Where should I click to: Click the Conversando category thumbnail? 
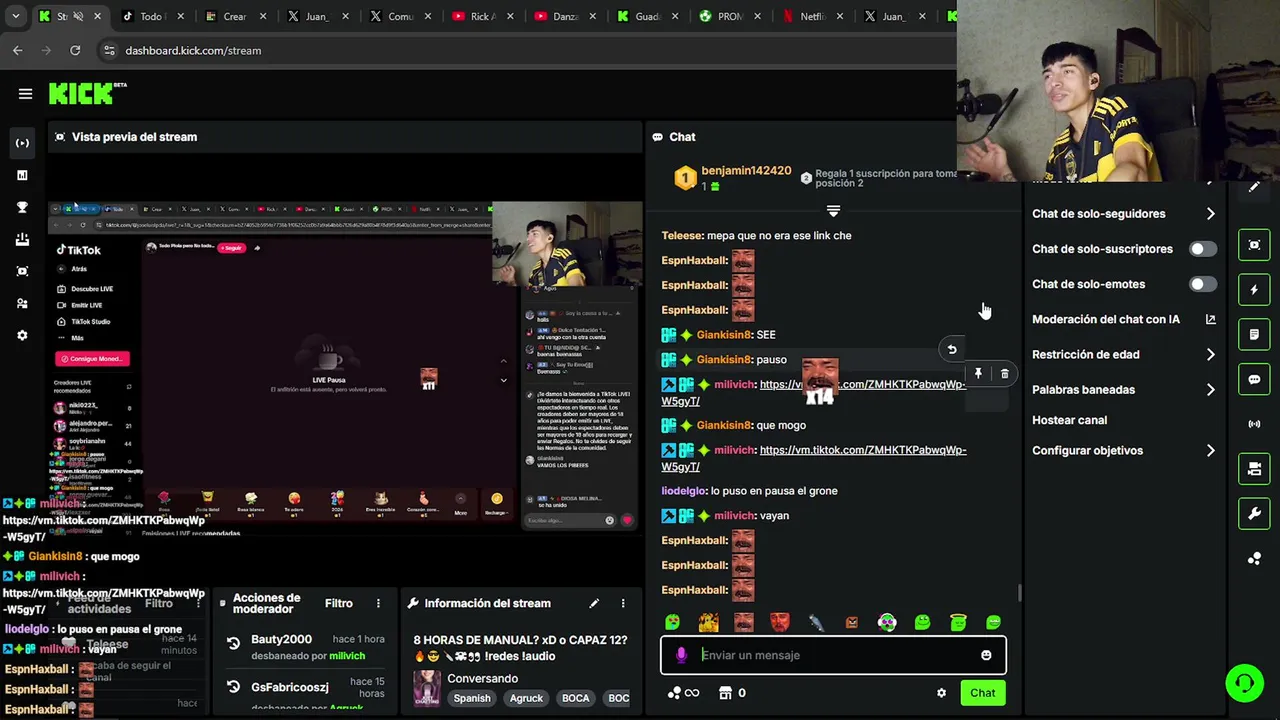(427, 688)
